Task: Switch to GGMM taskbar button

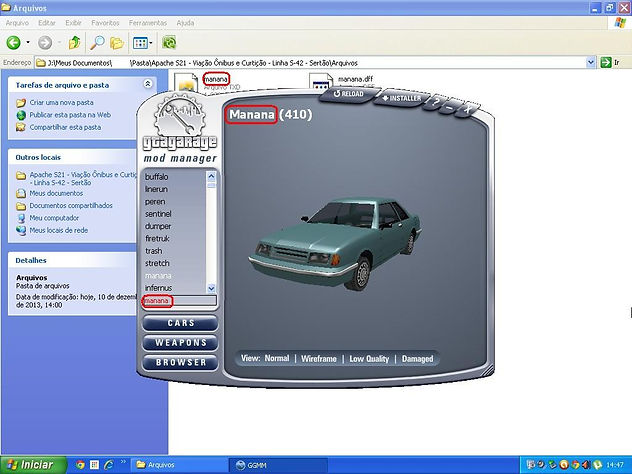Action: pyautogui.click(x=278, y=465)
